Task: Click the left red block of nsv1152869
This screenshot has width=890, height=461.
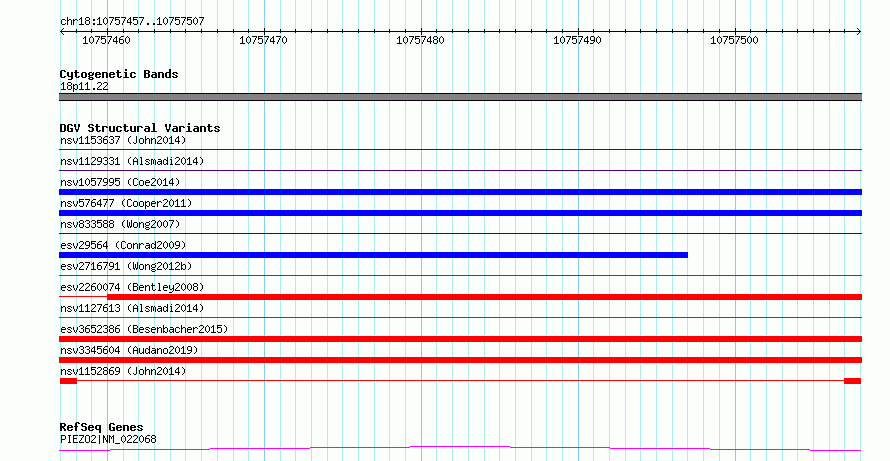Action: click(x=68, y=381)
